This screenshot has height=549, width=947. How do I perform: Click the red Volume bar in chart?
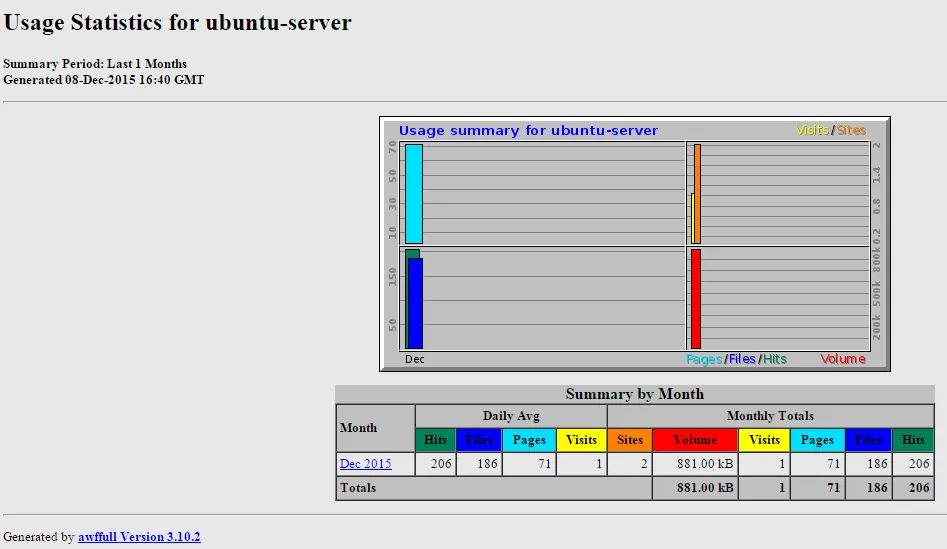696,298
